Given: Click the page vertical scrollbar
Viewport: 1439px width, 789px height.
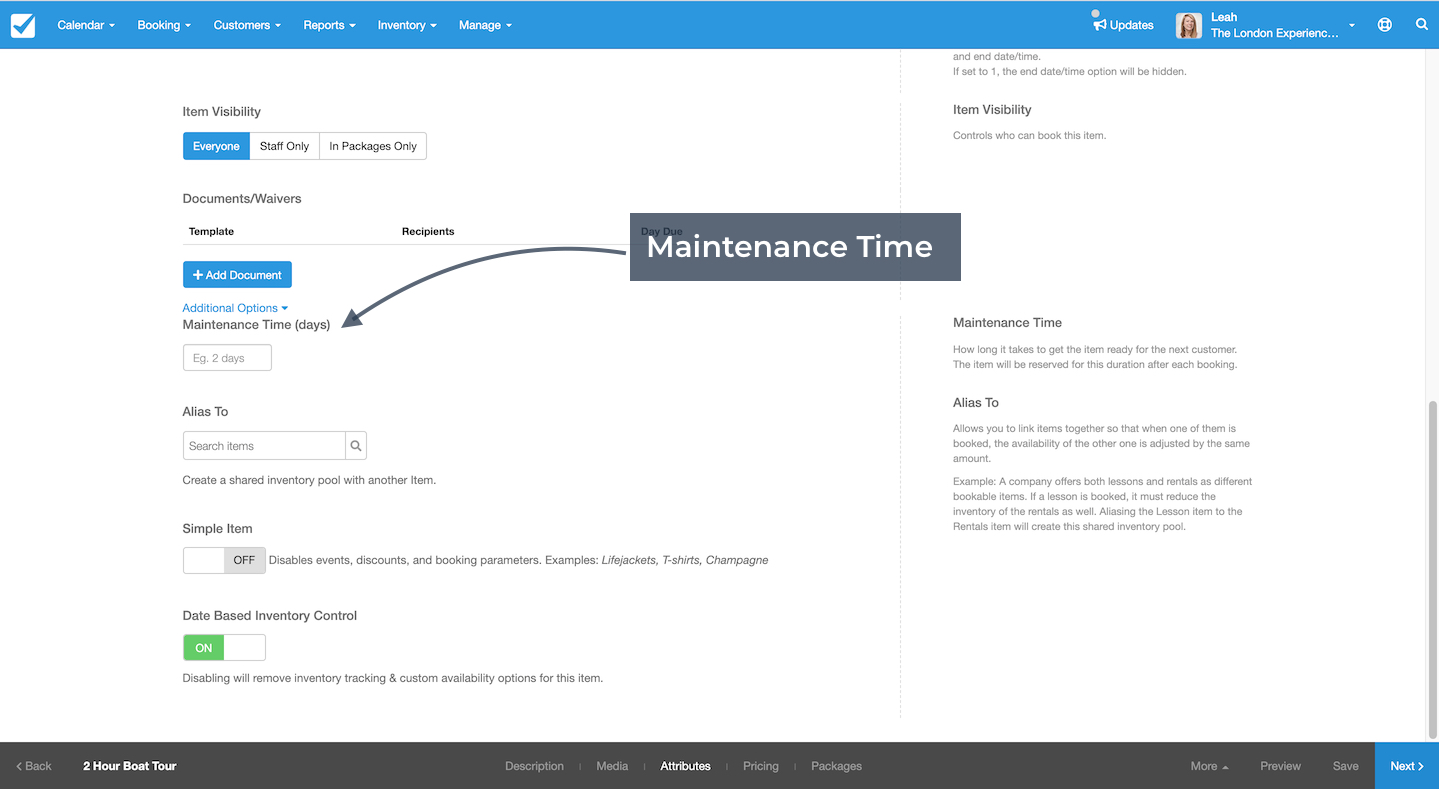Looking at the screenshot, I should pyautogui.click(x=1432, y=569).
